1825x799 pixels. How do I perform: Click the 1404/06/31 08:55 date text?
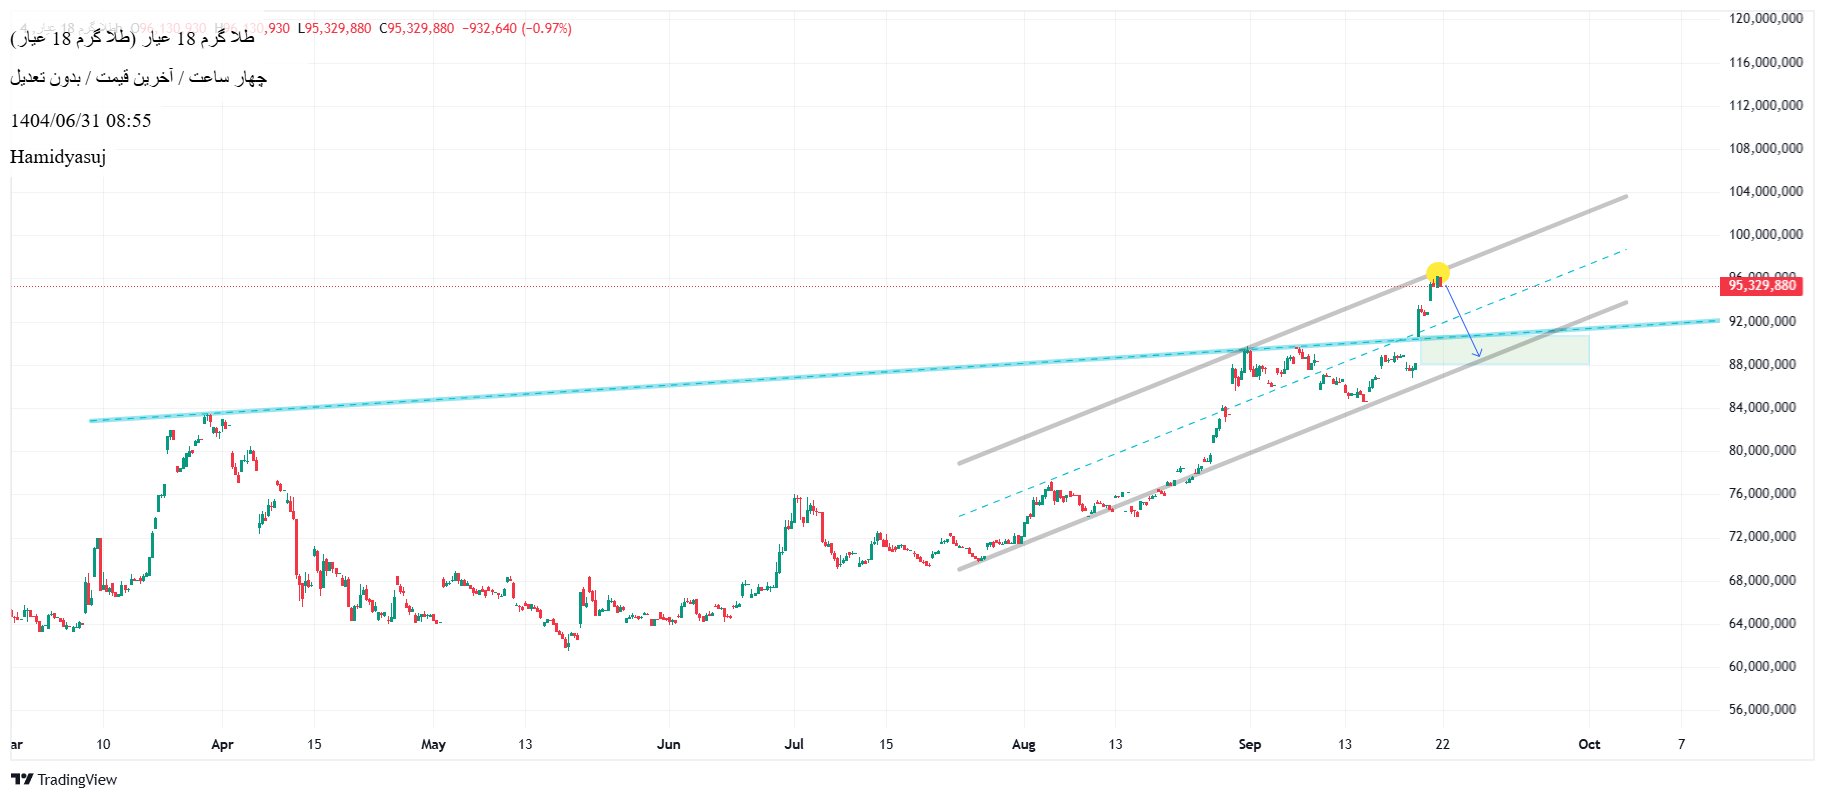click(81, 121)
